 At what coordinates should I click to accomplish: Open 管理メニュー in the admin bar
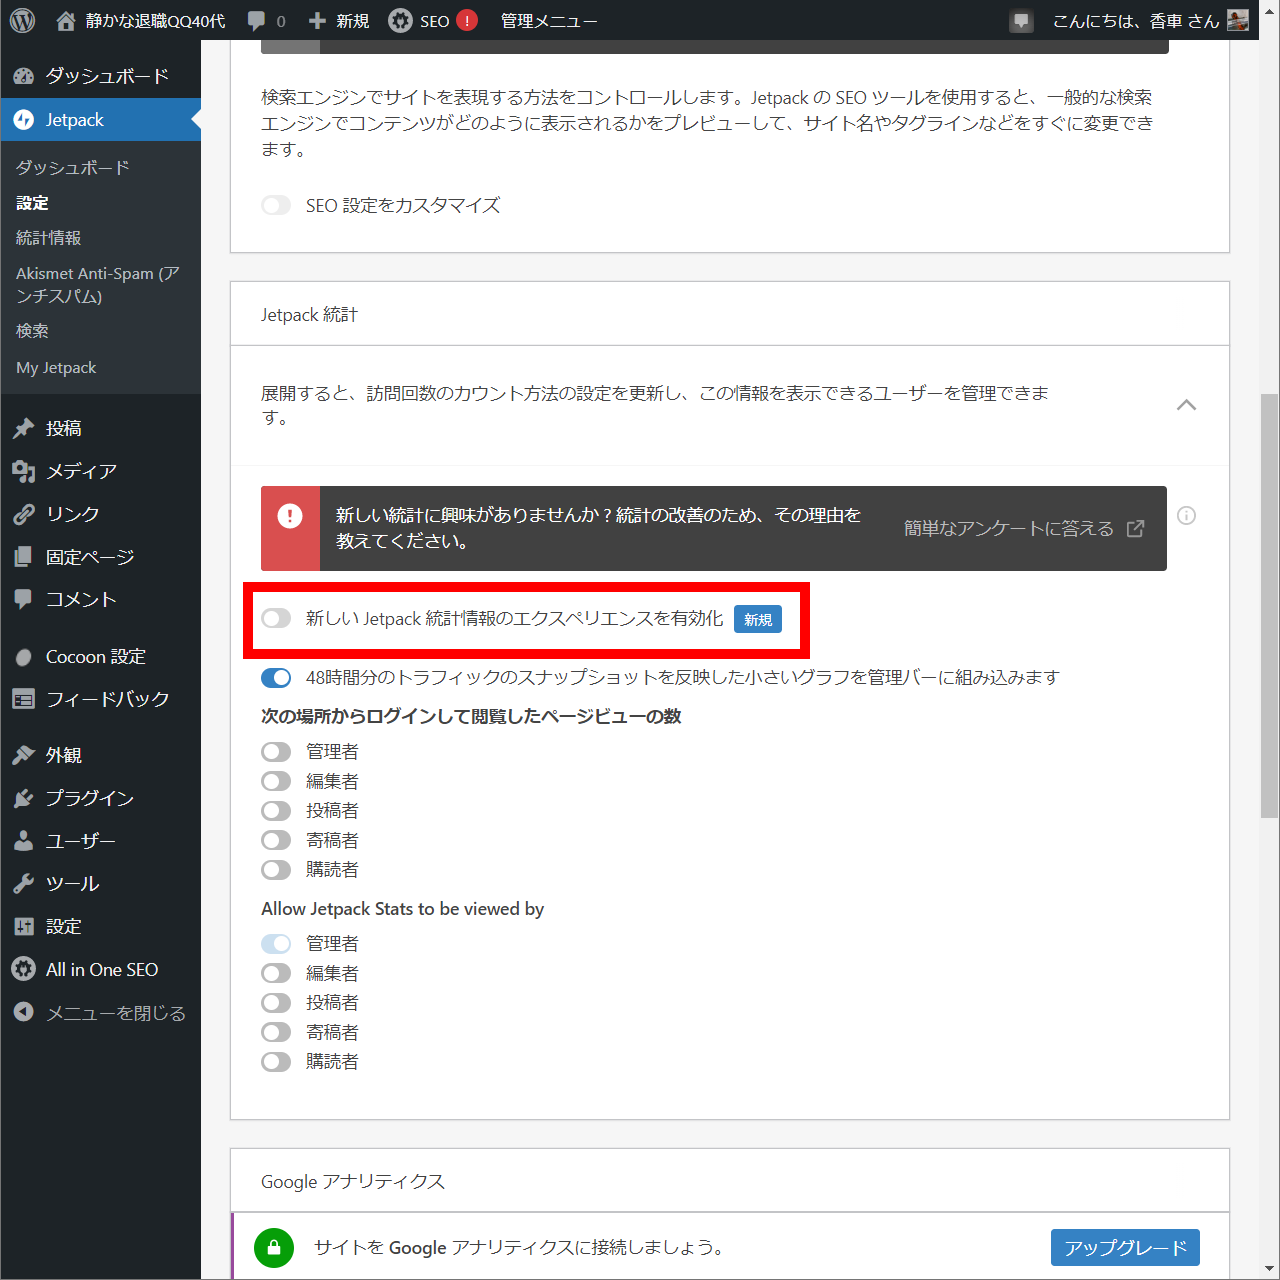point(549,21)
